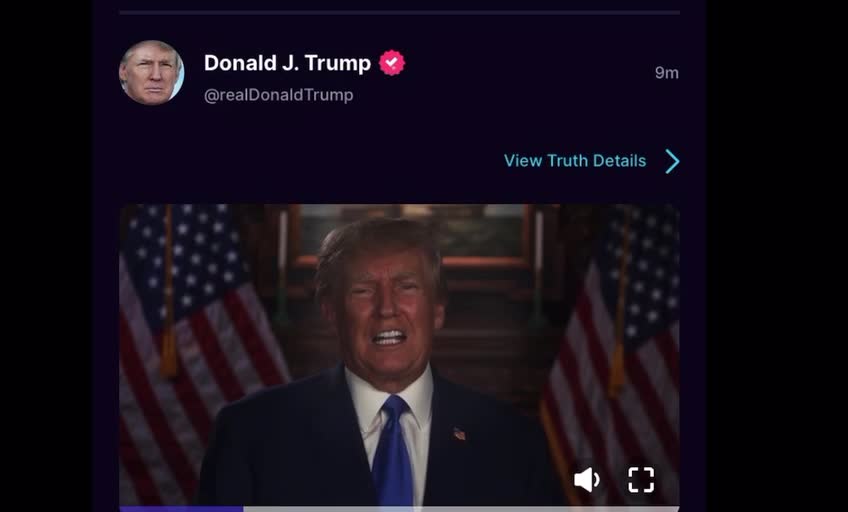Open the View Truth Details link
The width and height of the screenshot is (848, 512).
tap(575, 161)
